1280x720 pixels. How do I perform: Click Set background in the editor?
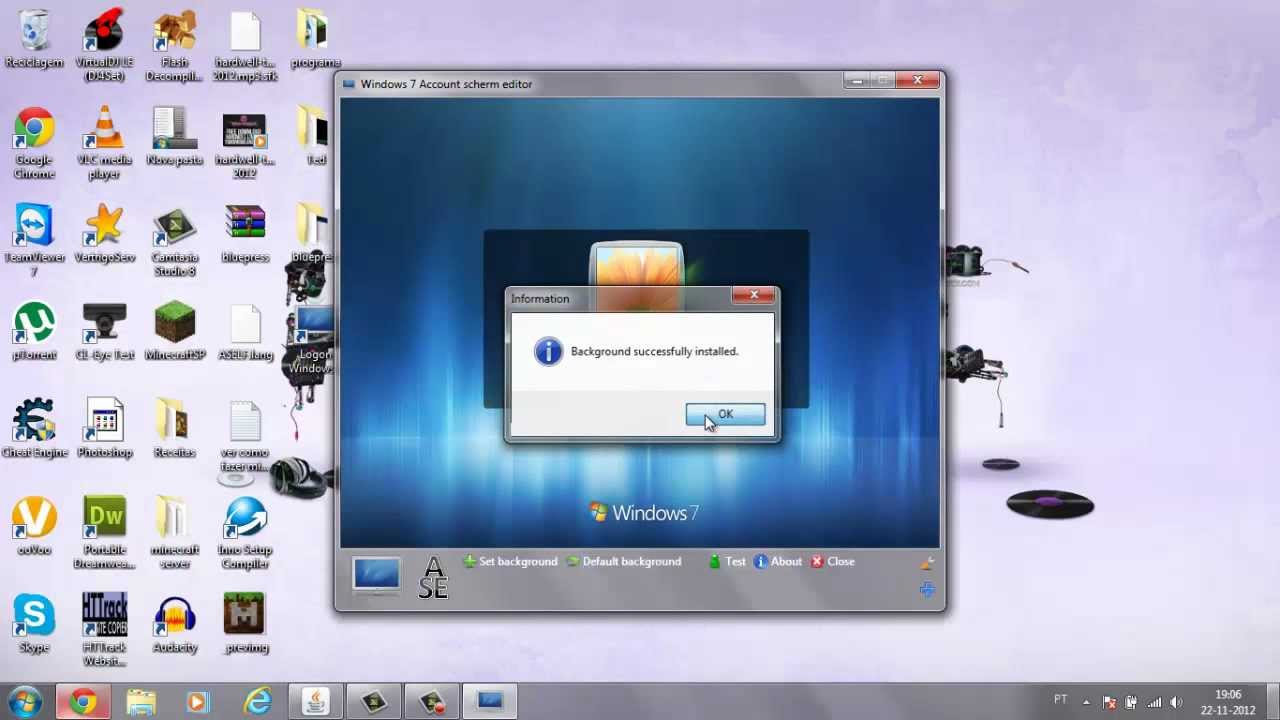coord(510,562)
